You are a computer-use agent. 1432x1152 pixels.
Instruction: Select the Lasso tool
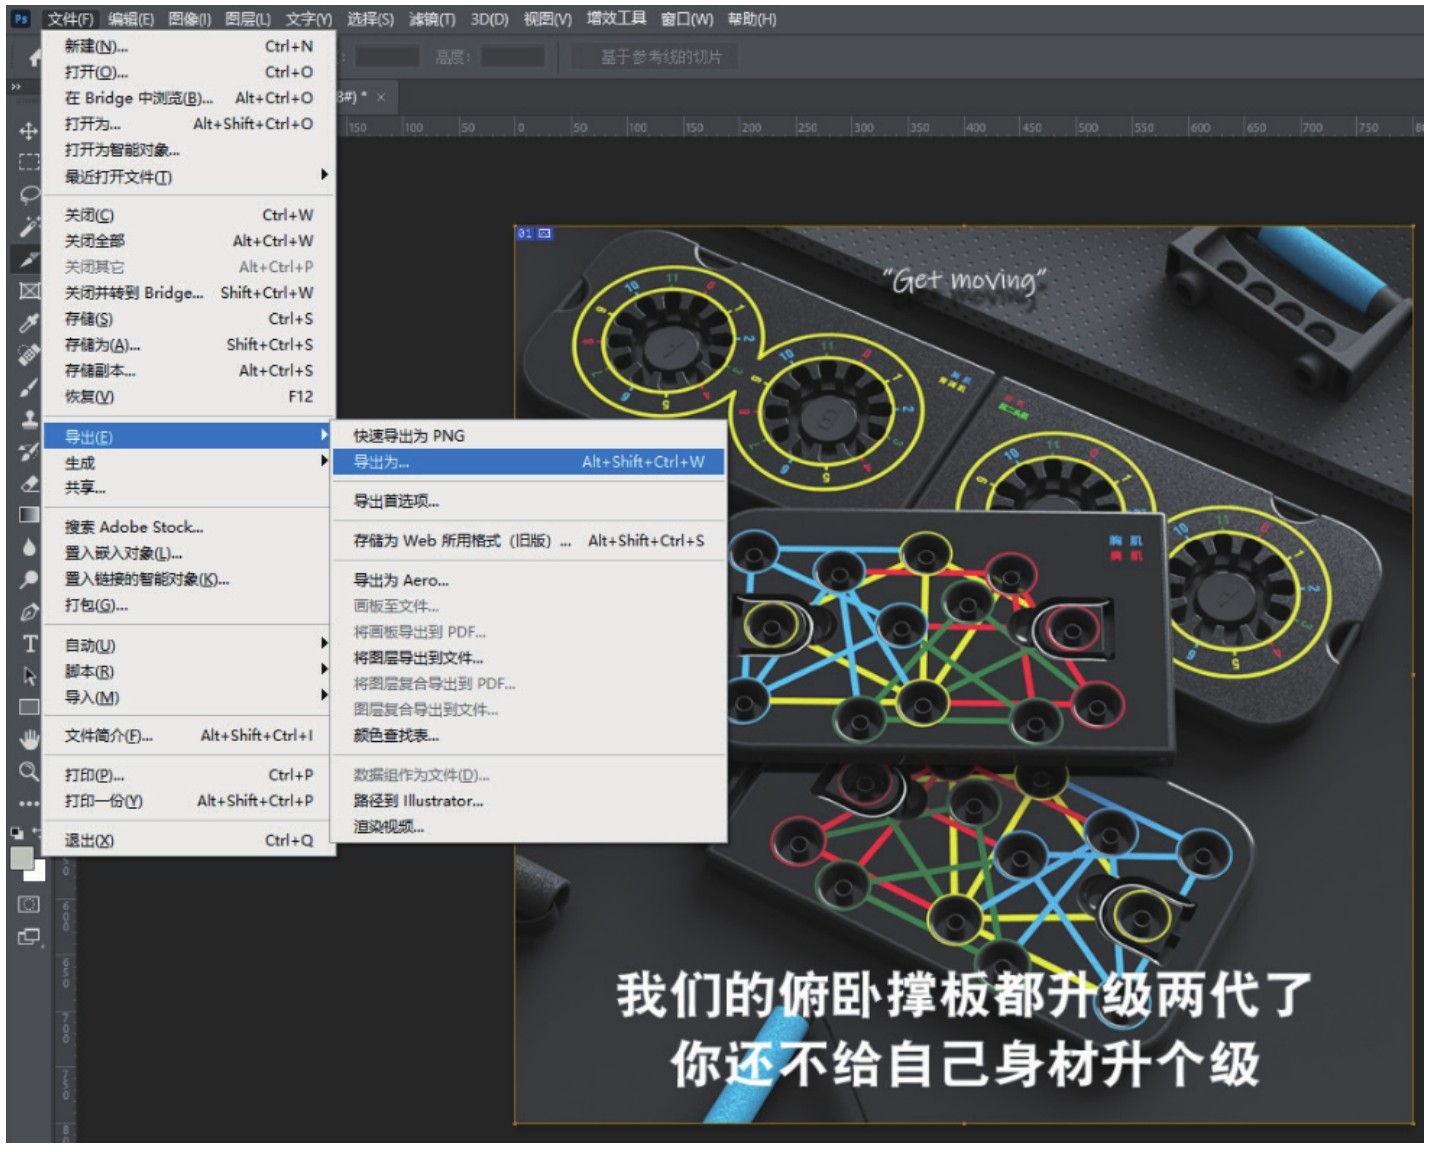[29, 194]
